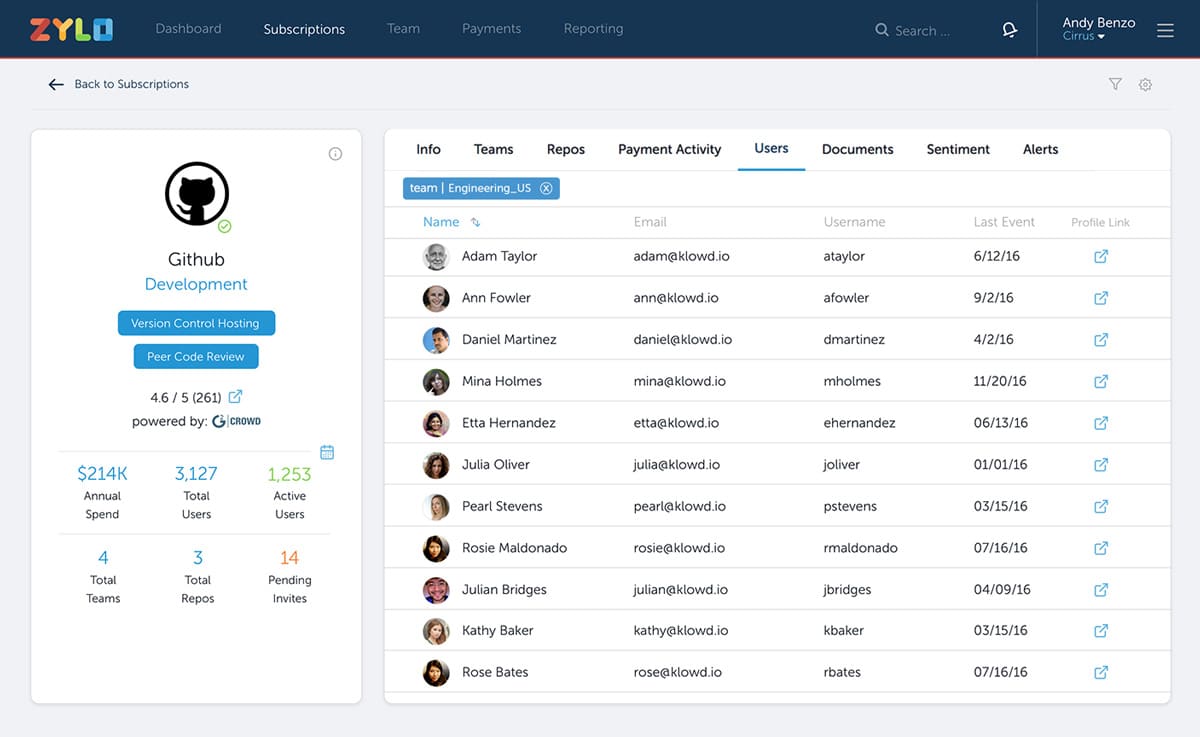Click the Development category link

point(196,284)
